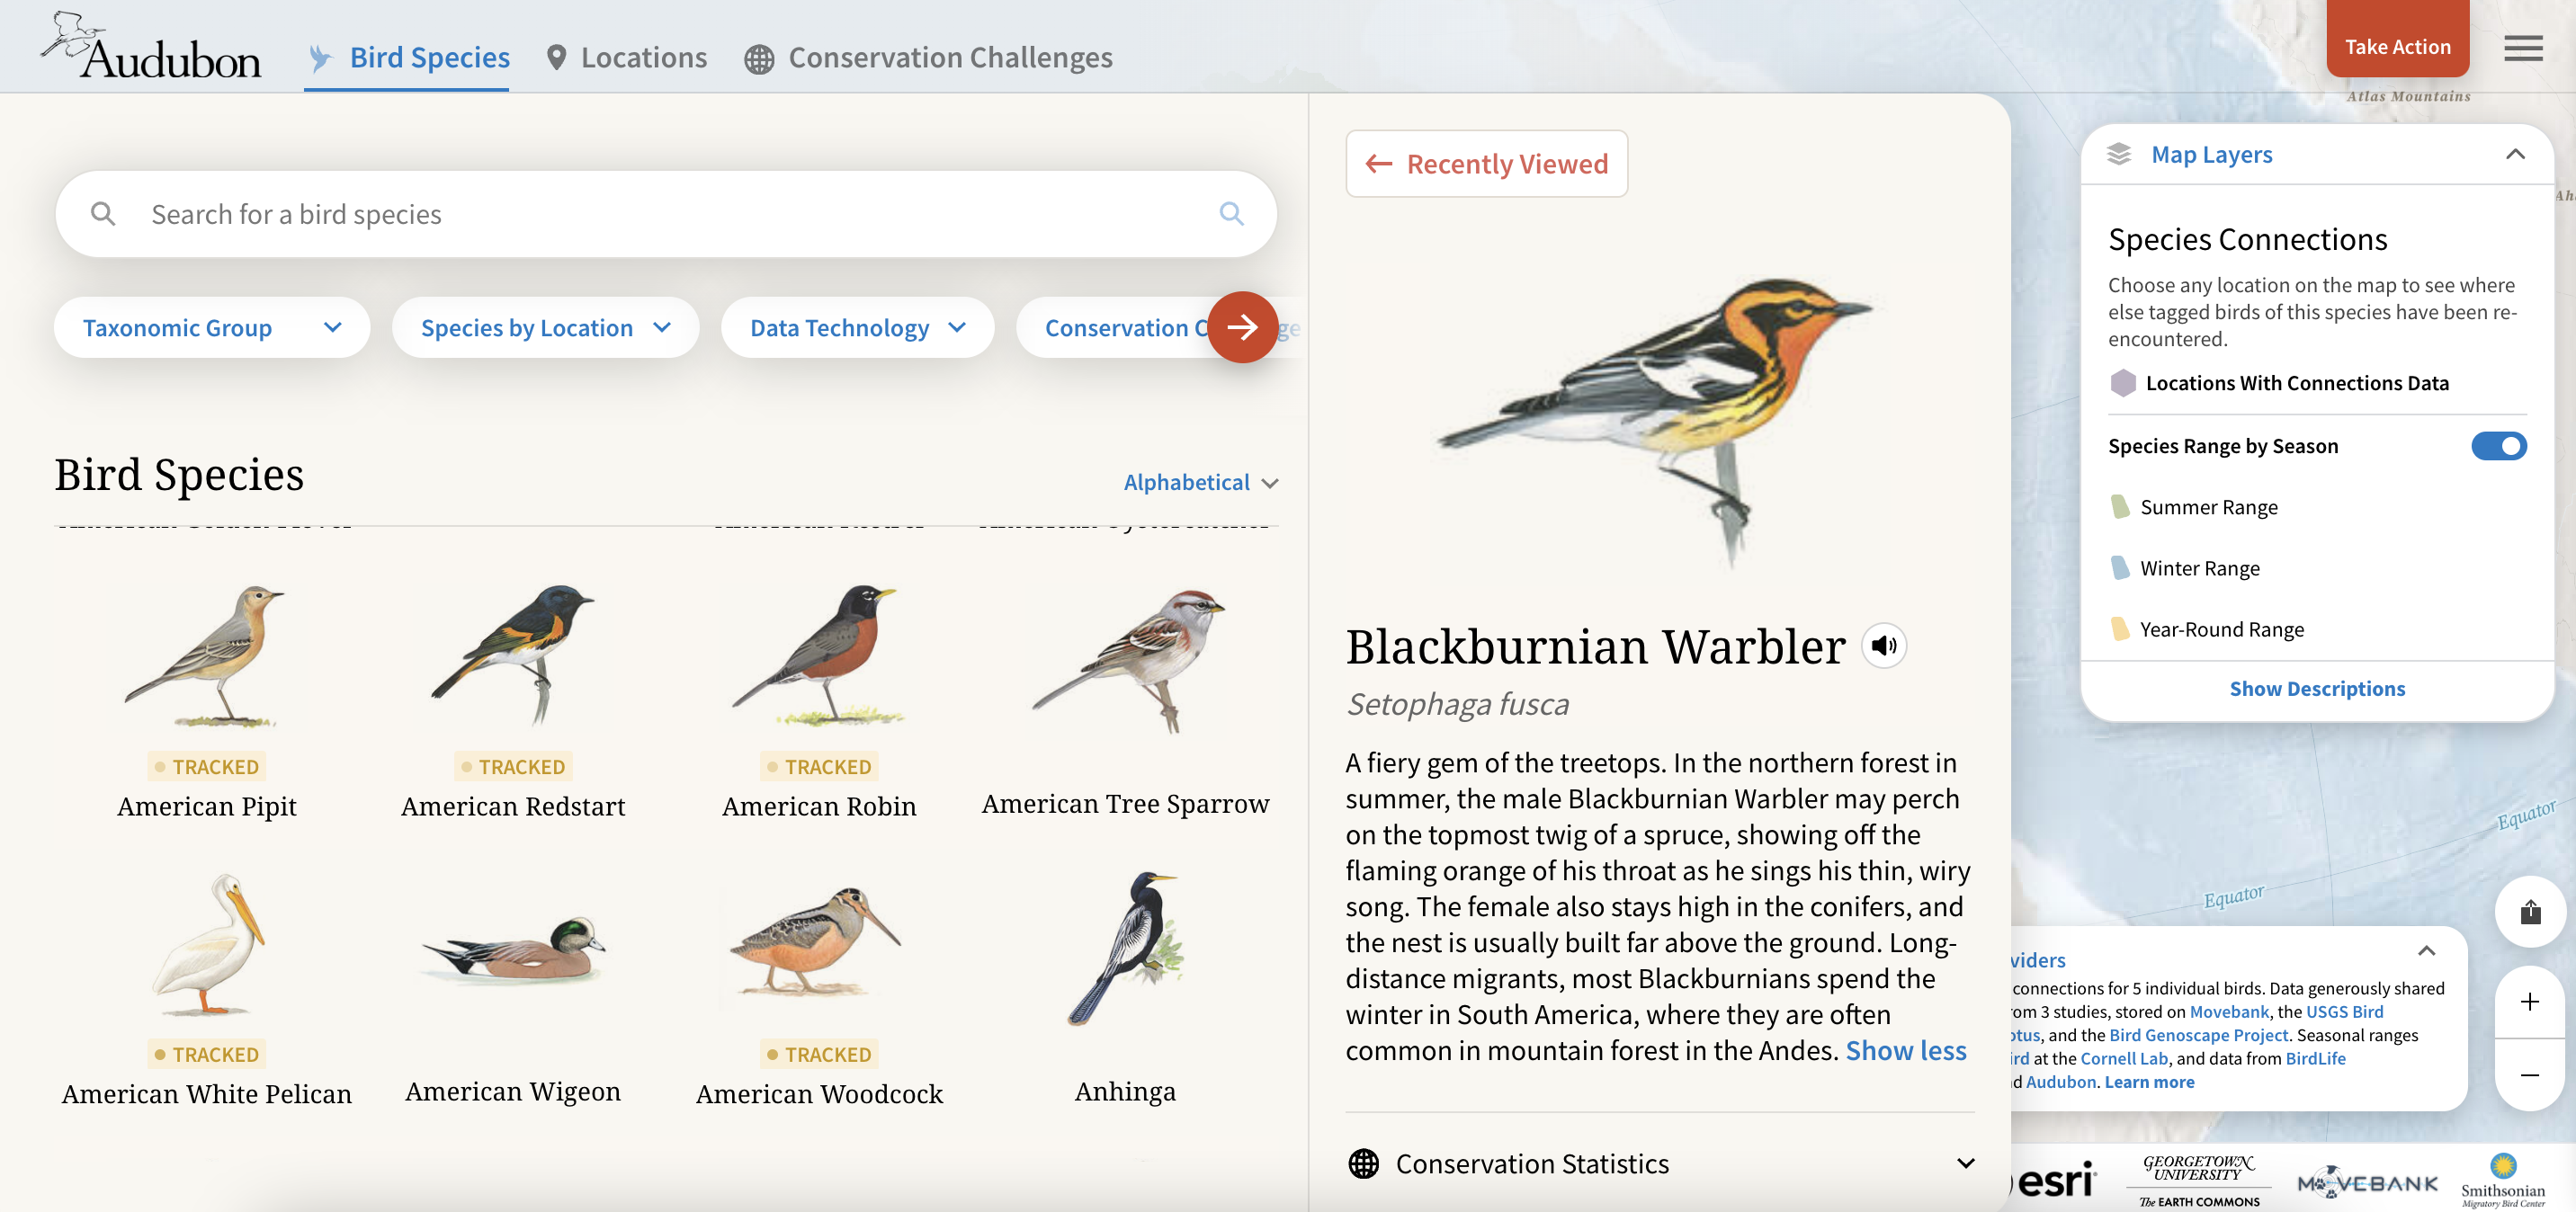Click the Take Action button
The width and height of the screenshot is (2576, 1212).
pyautogui.click(x=2396, y=46)
